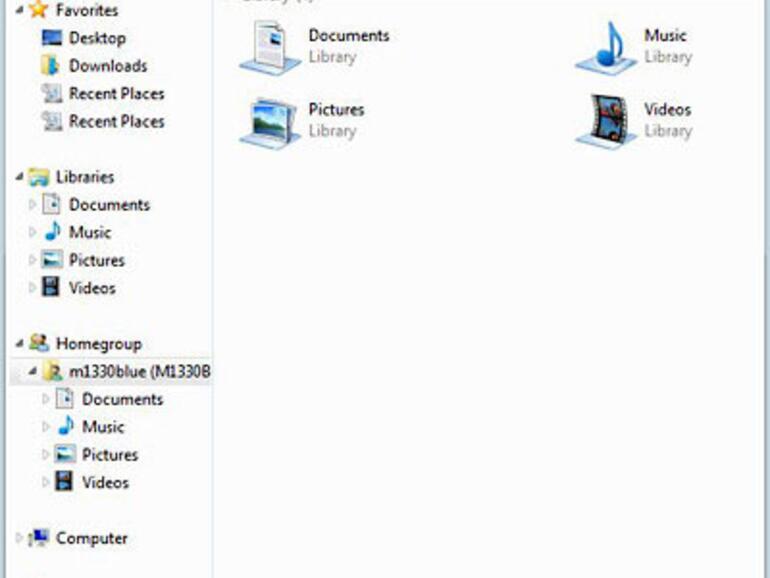This screenshot has width=770, height=578.
Task: Expand Videos under Libraries
Action: (x=32, y=287)
